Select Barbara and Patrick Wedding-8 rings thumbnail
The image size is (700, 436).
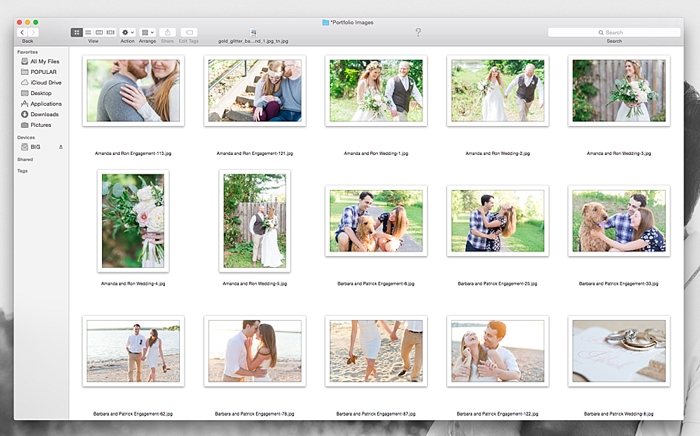coord(619,351)
